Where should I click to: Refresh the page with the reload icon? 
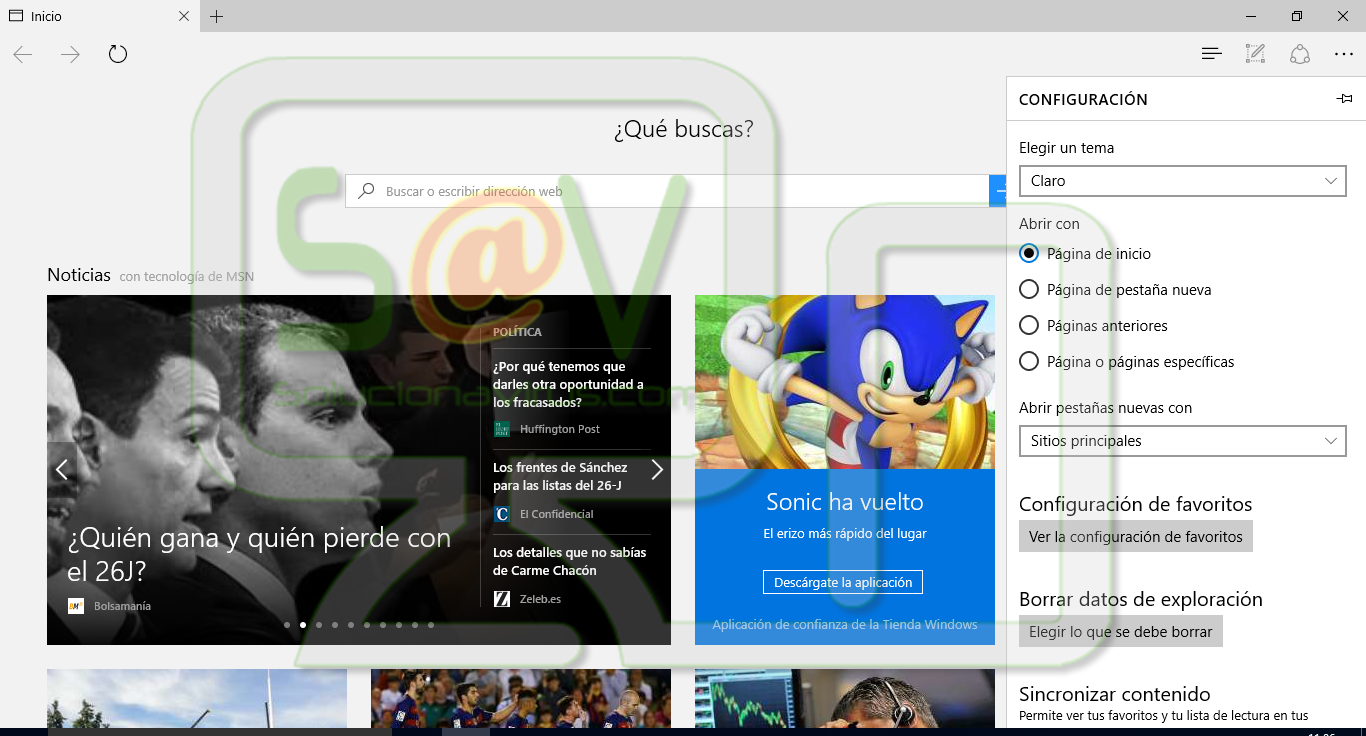[118, 54]
